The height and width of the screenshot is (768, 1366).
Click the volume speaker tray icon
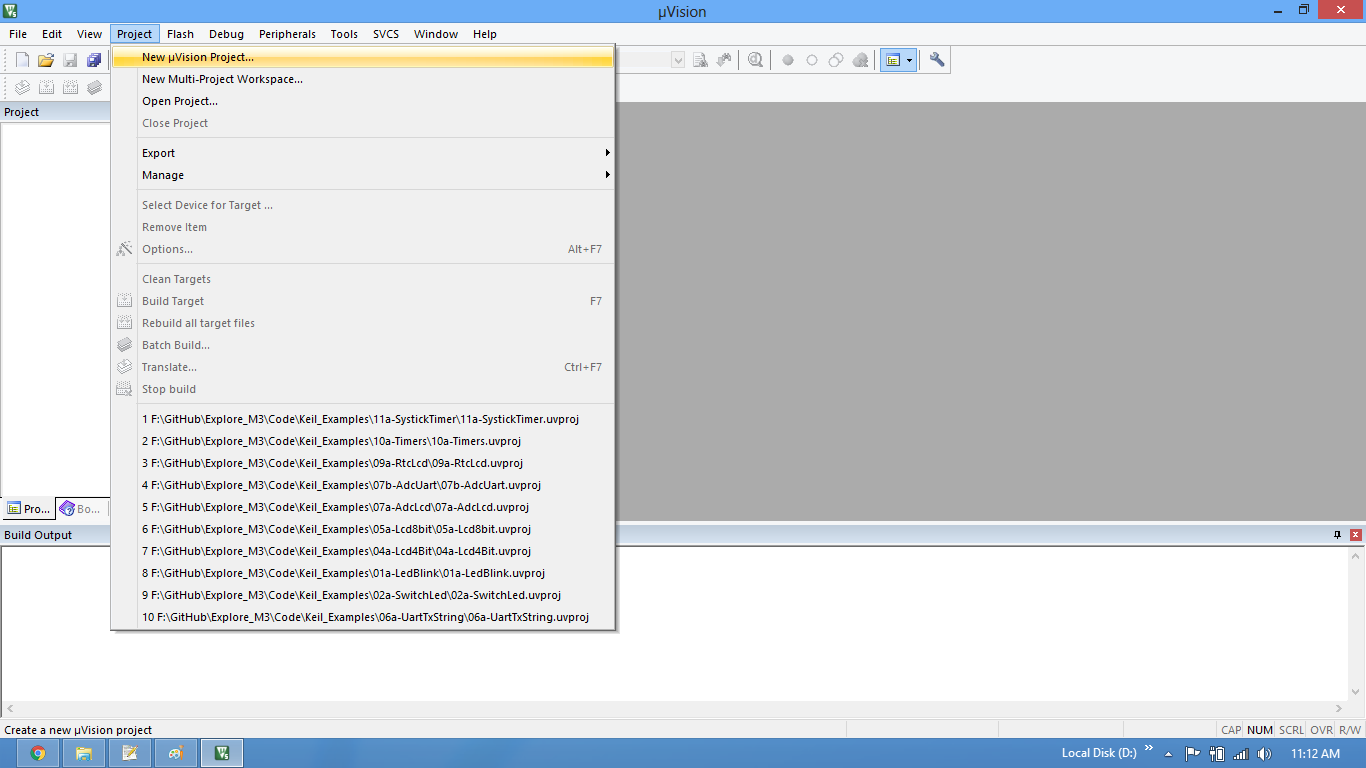(1264, 754)
